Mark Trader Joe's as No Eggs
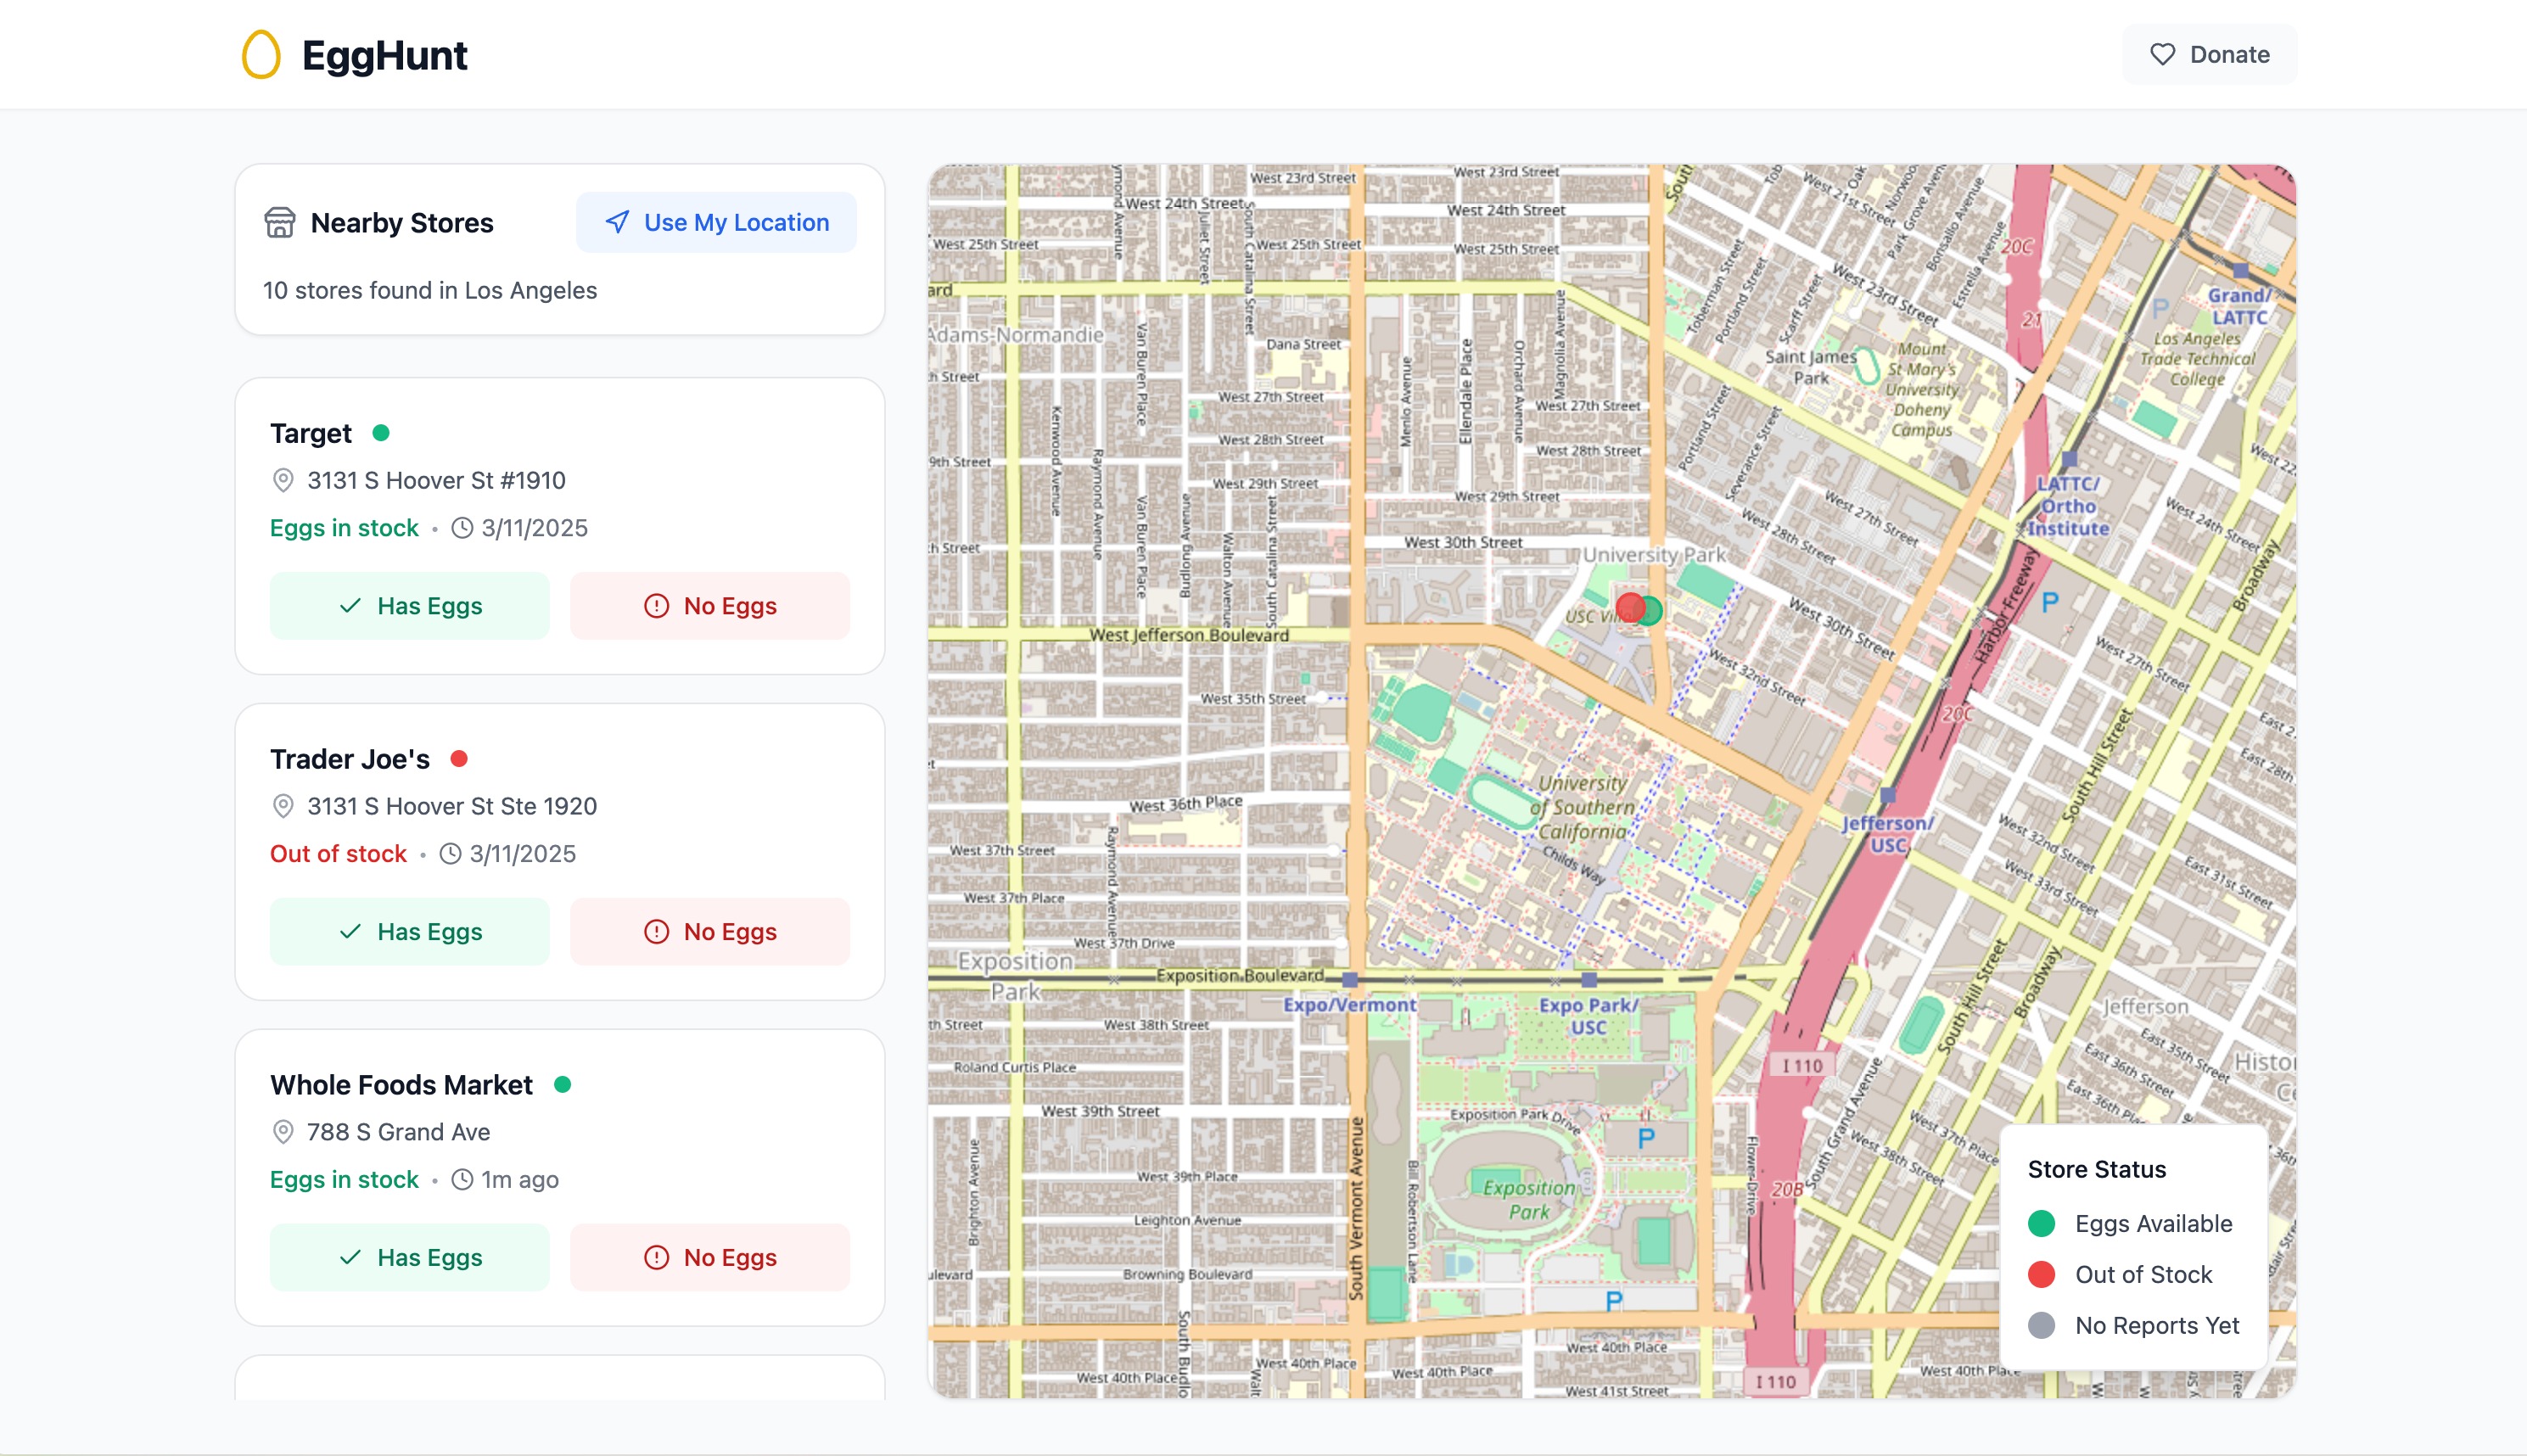Image resolution: width=2527 pixels, height=1456 pixels. click(710, 932)
